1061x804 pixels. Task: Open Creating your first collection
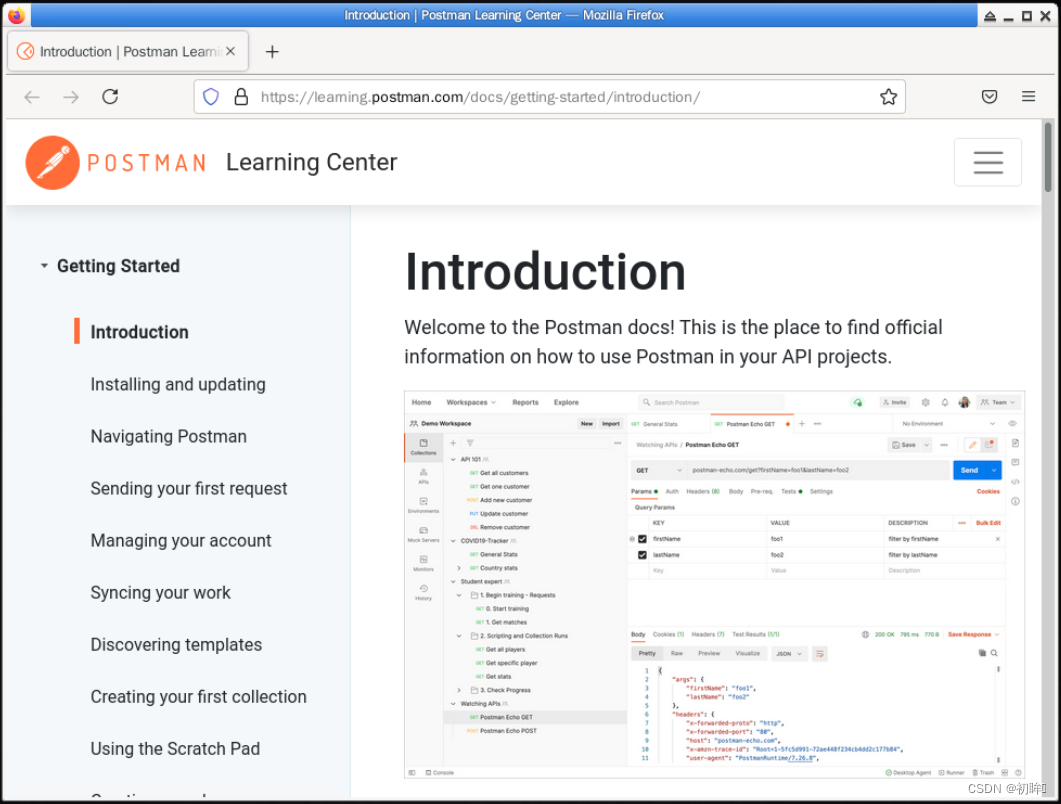[198, 697]
